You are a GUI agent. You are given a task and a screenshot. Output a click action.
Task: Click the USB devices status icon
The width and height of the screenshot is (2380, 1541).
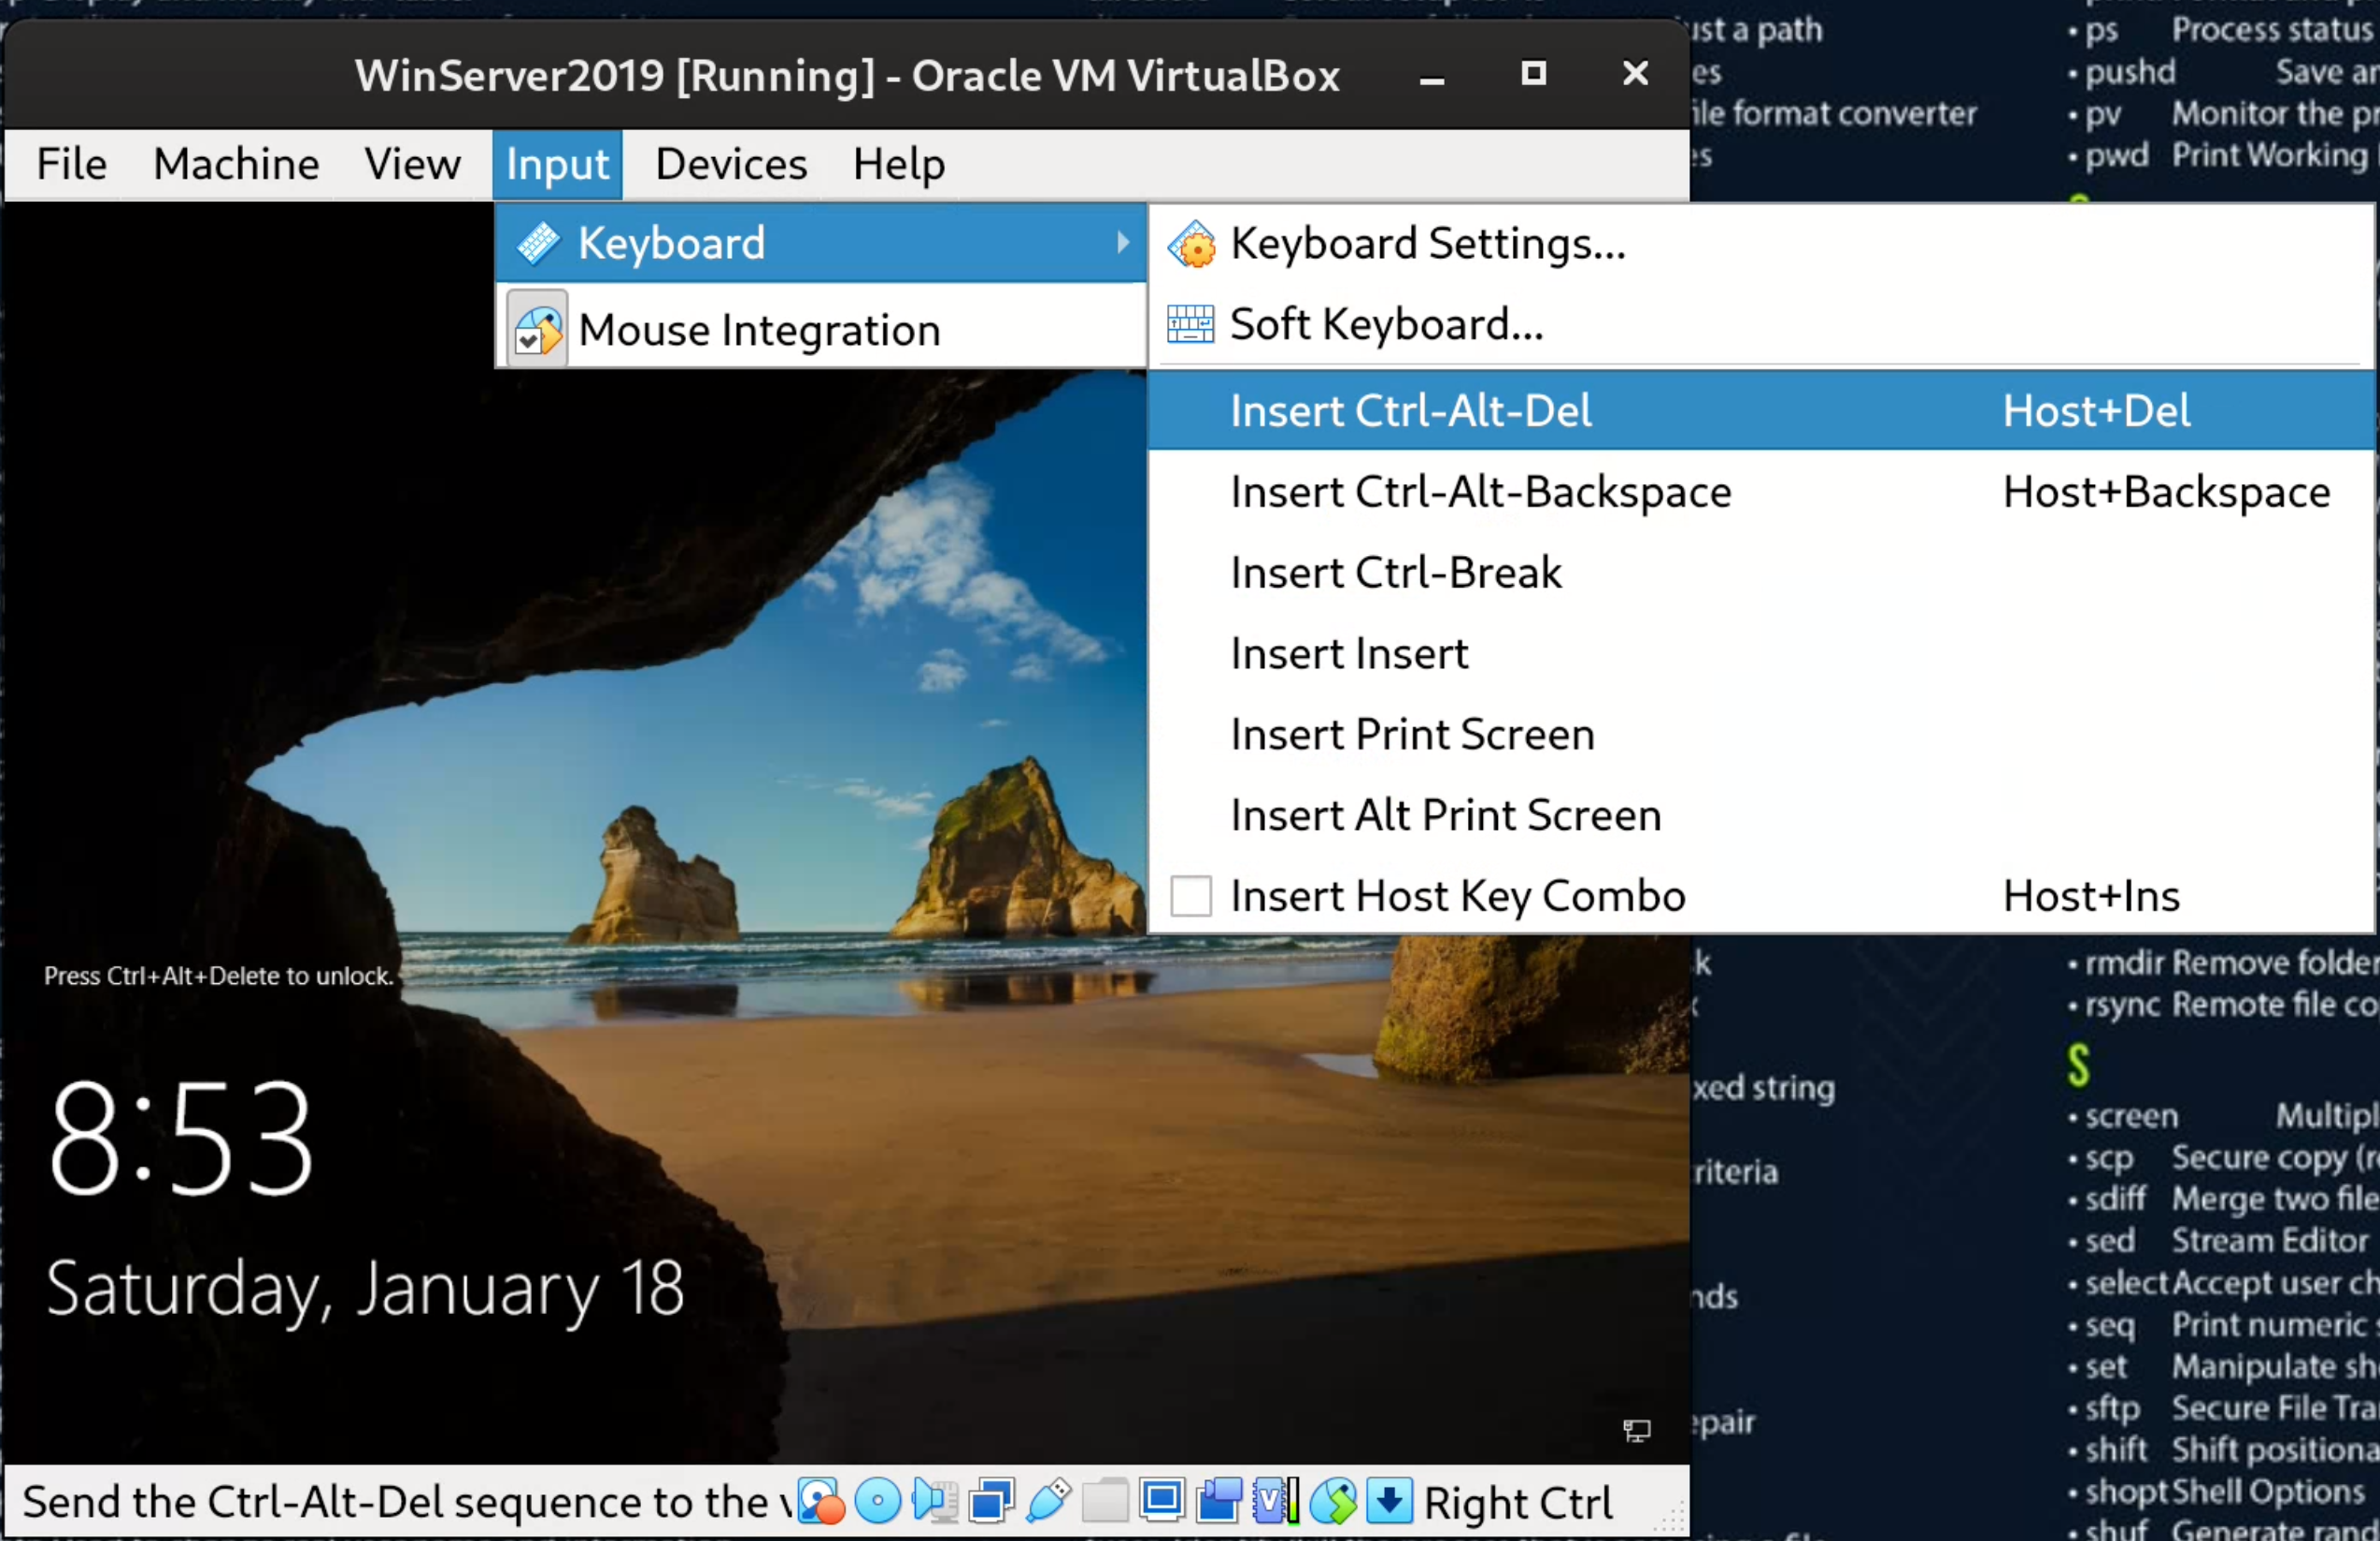pos(1048,1501)
